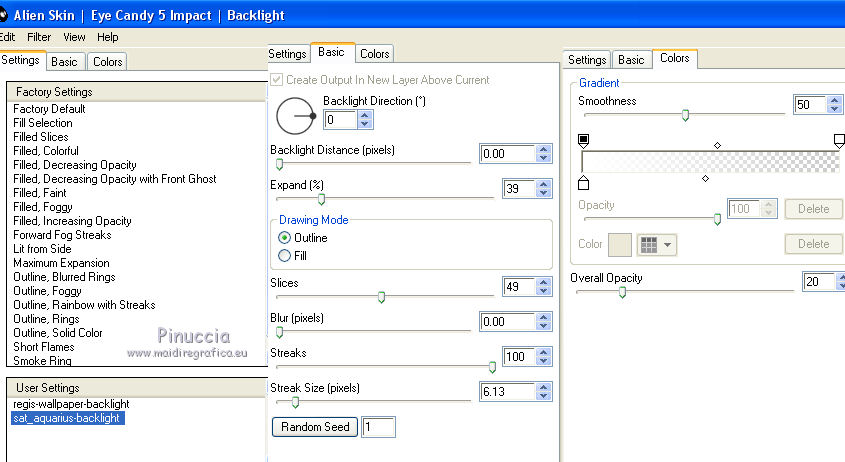Increase the Streaks value
845x462 pixels.
point(544,352)
